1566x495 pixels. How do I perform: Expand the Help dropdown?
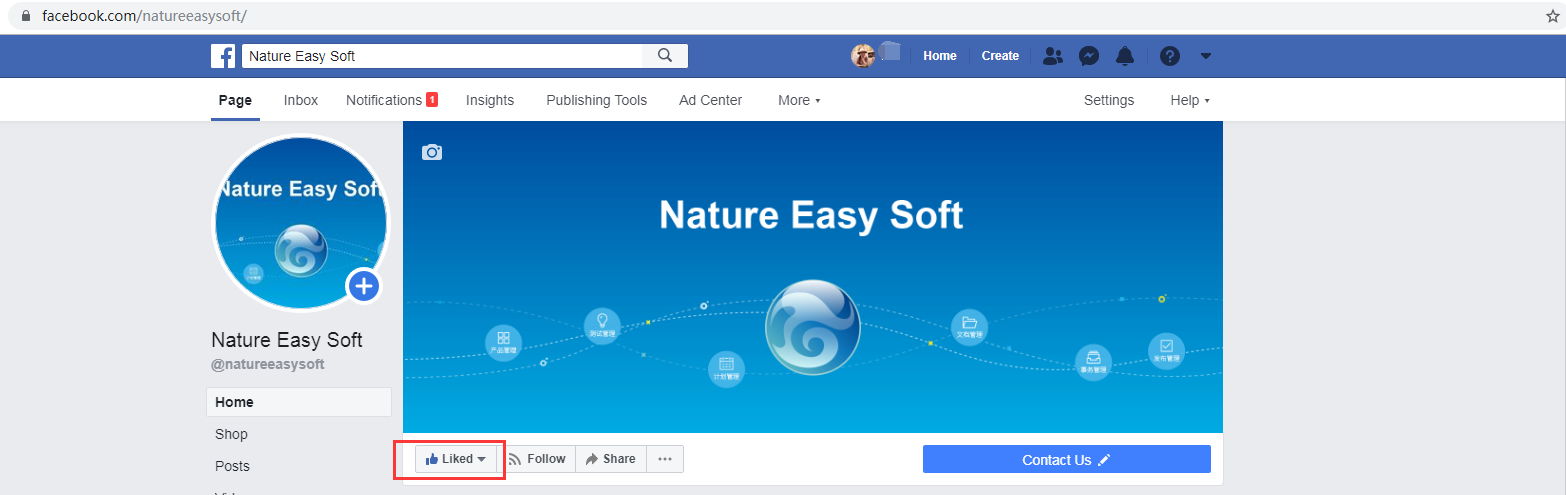(x=1190, y=100)
